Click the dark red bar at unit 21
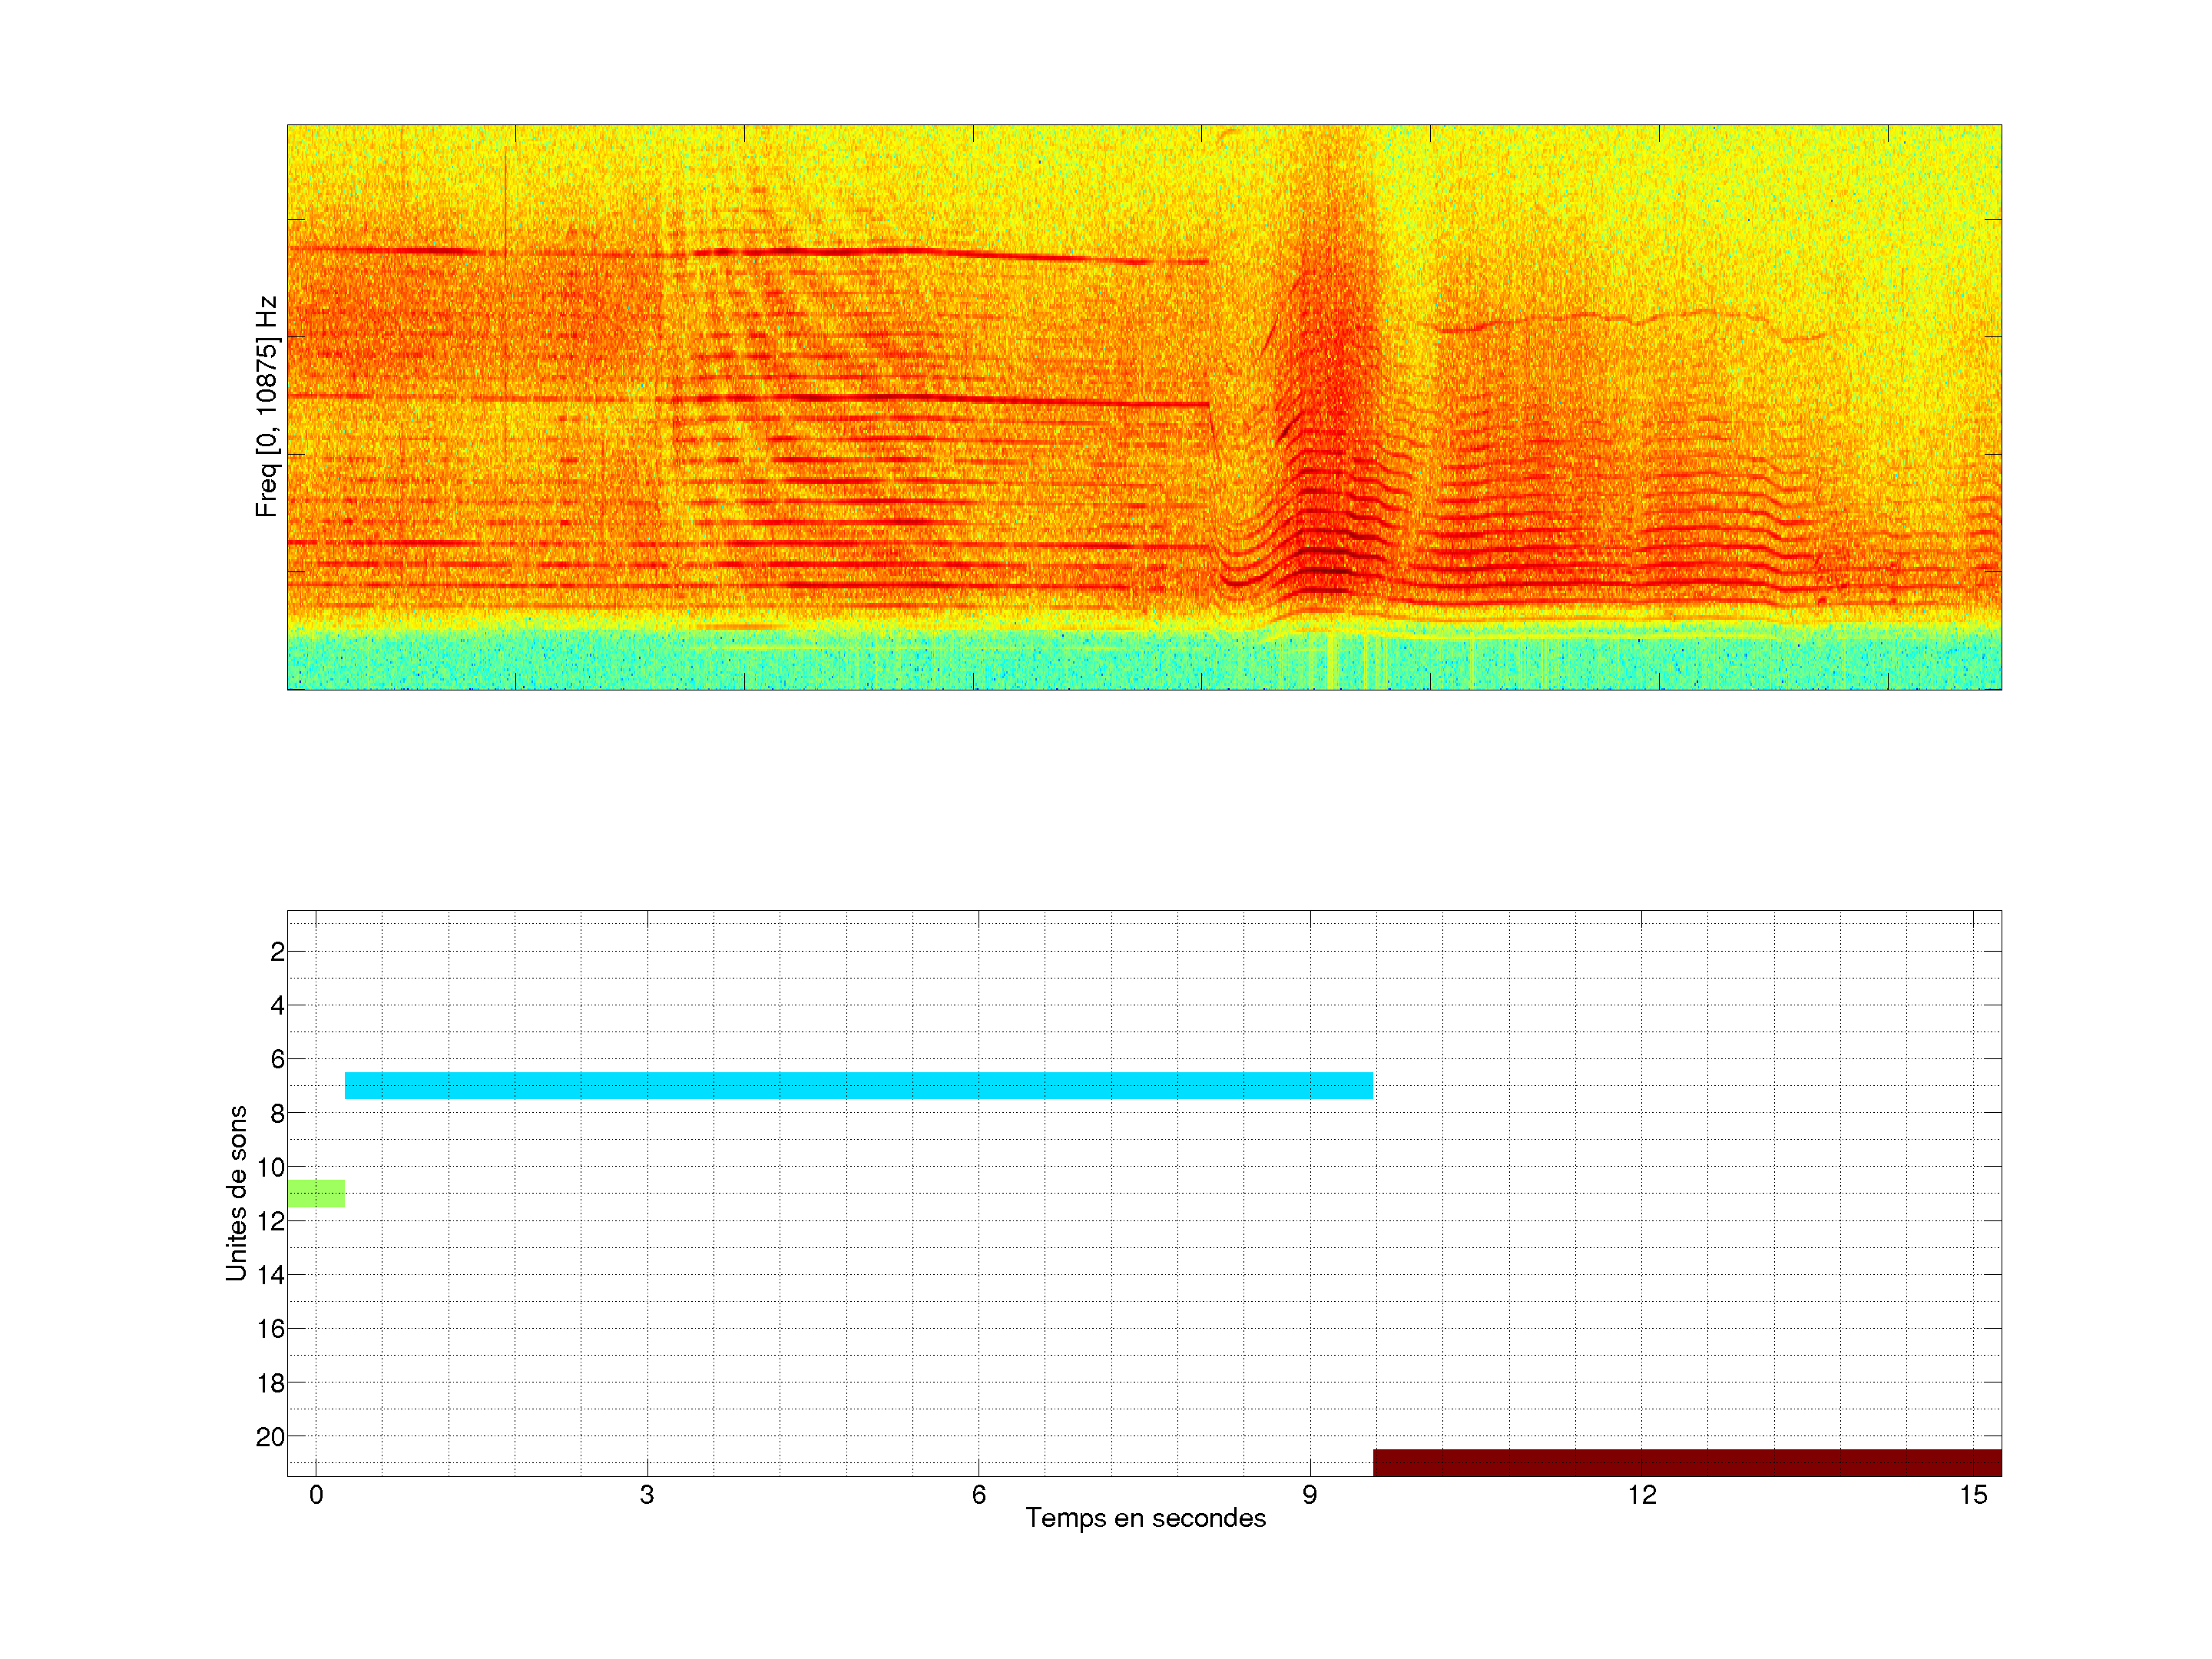This screenshot has height=1659, width=2212. (1687, 1462)
